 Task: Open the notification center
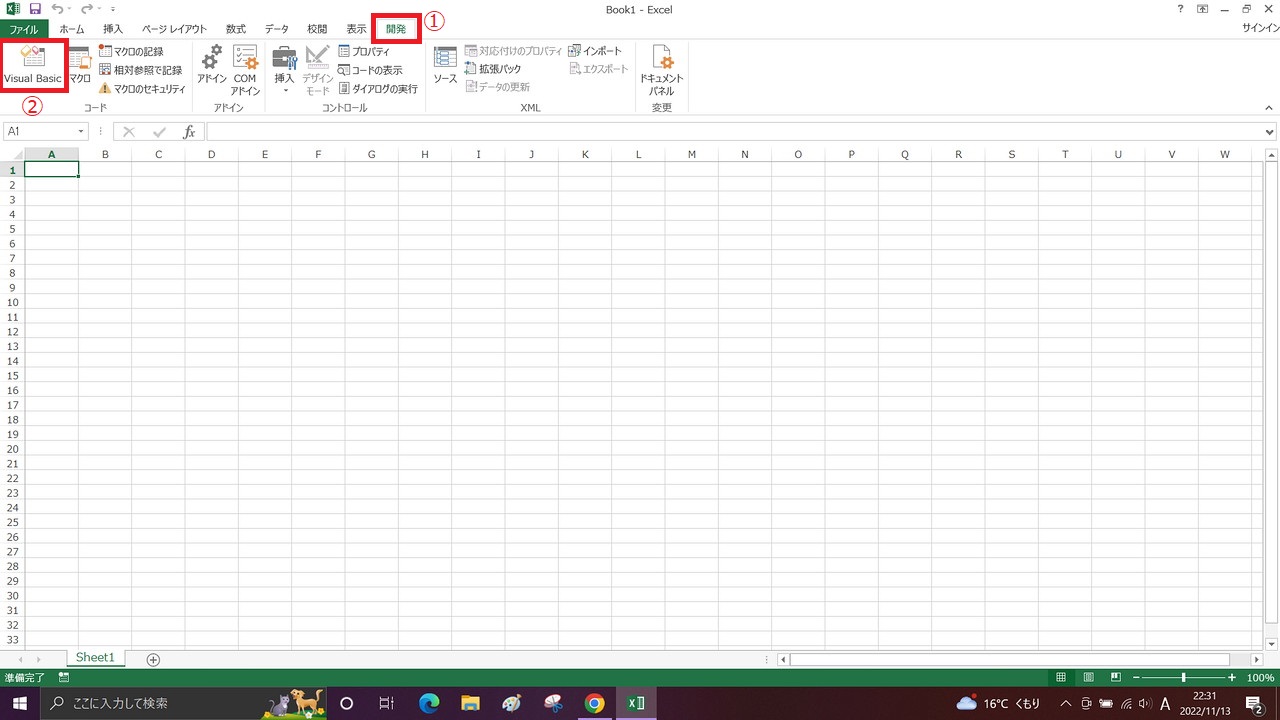1254,703
